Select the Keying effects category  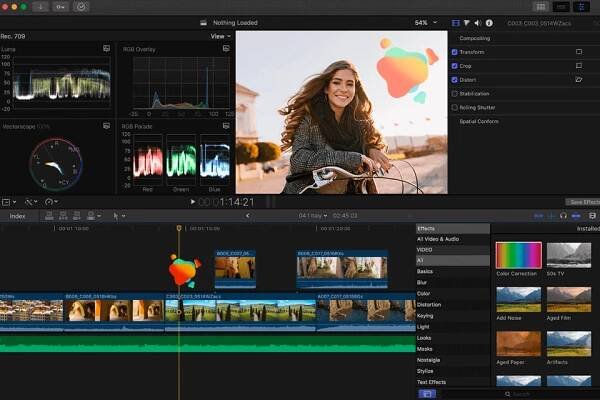pyautogui.click(x=453, y=316)
